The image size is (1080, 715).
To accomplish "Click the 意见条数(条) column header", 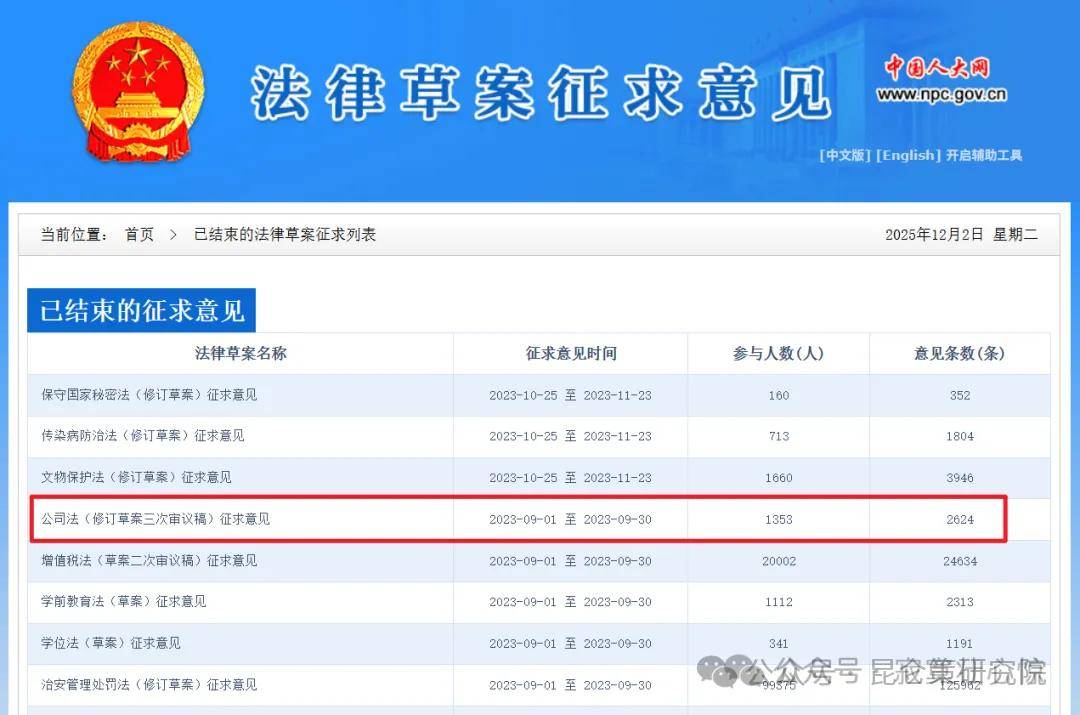I will 959,353.
